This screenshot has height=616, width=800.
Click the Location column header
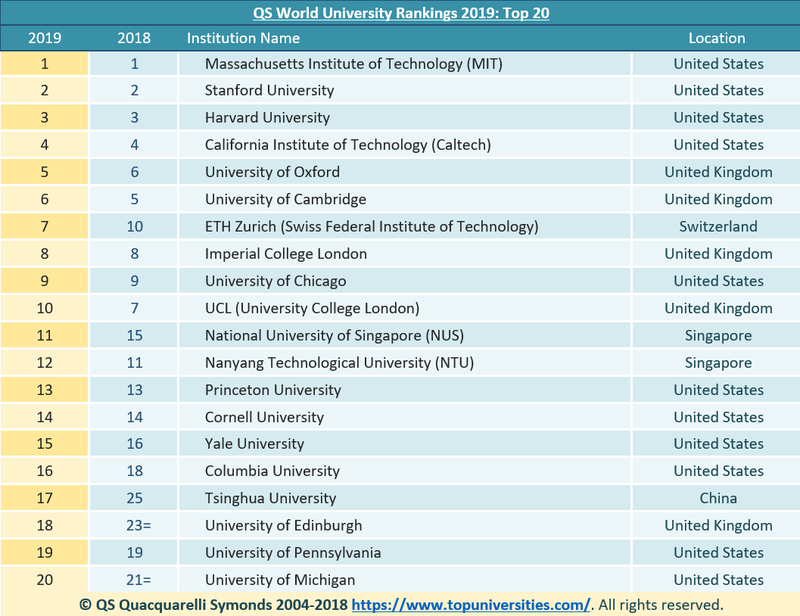(x=717, y=38)
